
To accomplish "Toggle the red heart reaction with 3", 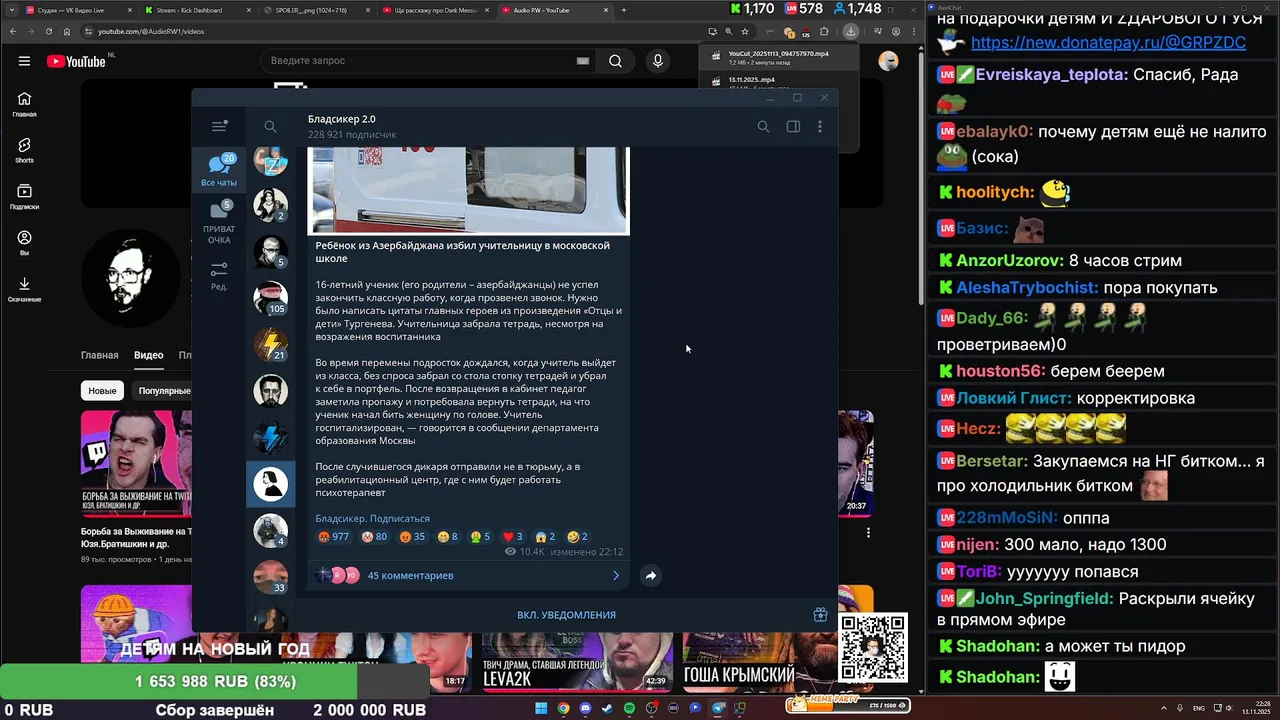I will click(x=513, y=537).
